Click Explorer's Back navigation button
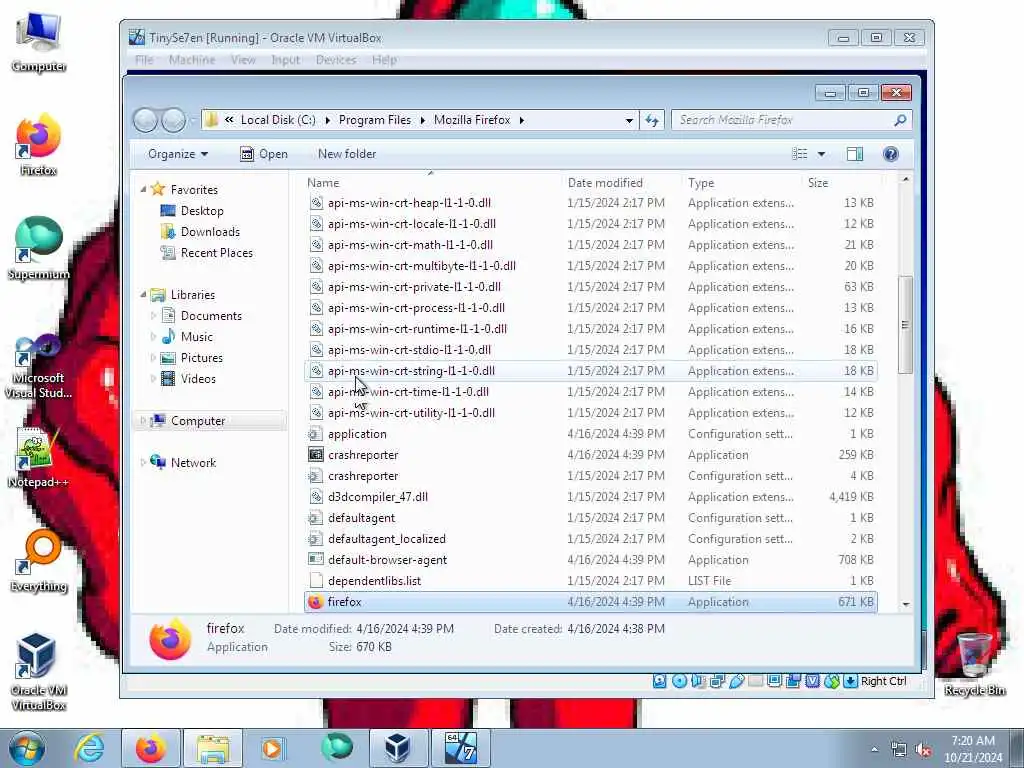The image size is (1024, 768). [145, 120]
